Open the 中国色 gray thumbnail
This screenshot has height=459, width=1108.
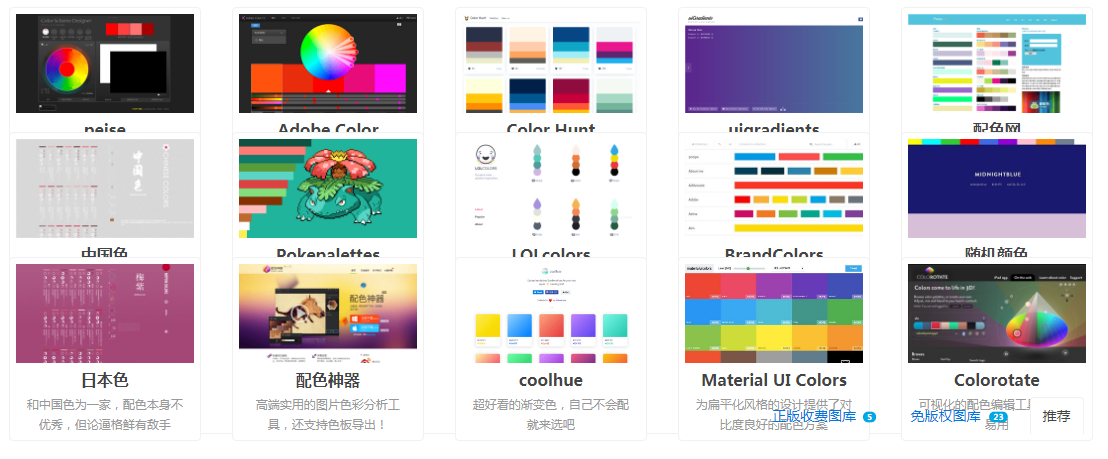pyautogui.click(x=105, y=189)
